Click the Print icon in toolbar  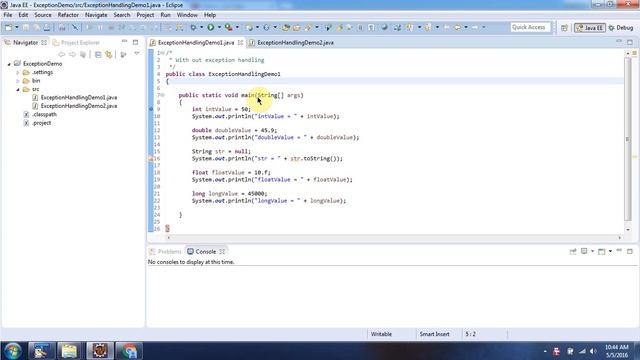point(47,27)
